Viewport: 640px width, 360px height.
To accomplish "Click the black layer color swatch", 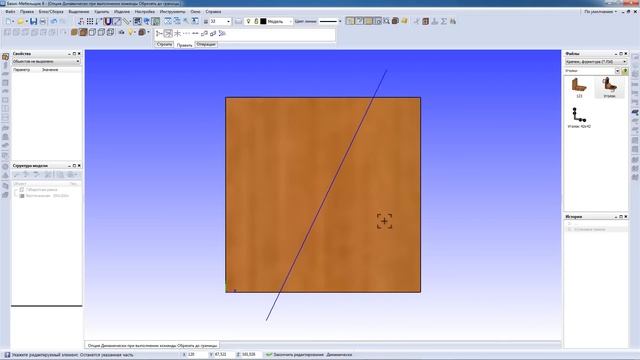I will [x=263, y=21].
